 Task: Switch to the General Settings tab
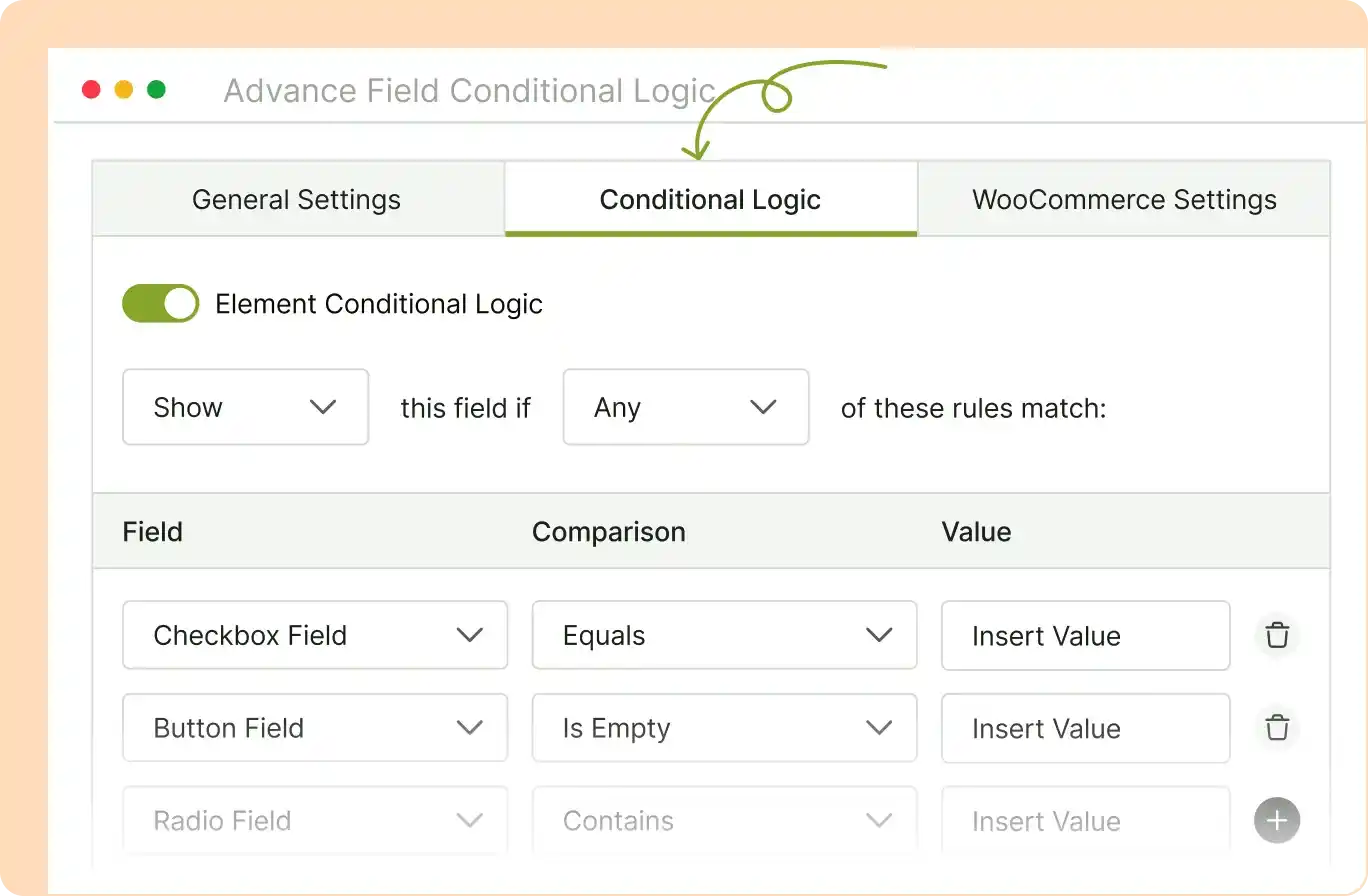point(297,199)
